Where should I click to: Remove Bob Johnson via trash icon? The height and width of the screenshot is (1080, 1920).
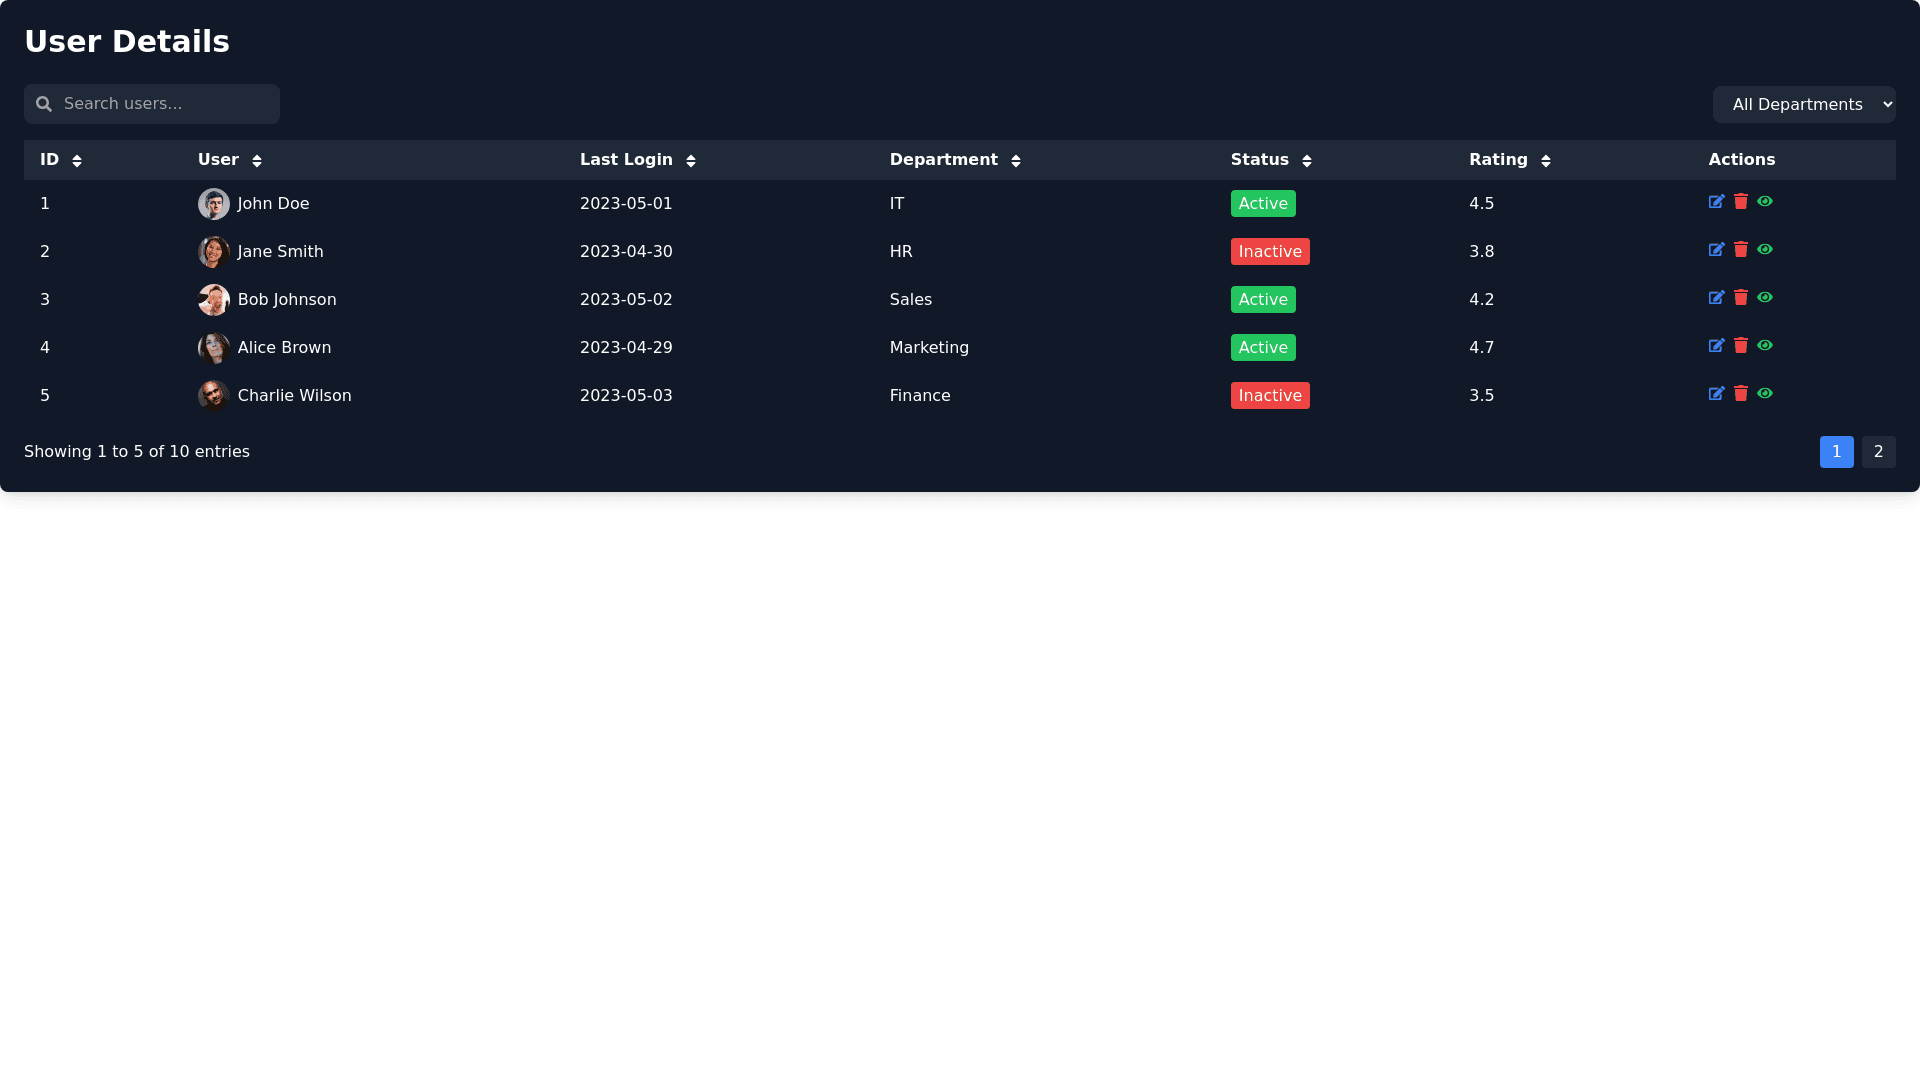click(1741, 298)
